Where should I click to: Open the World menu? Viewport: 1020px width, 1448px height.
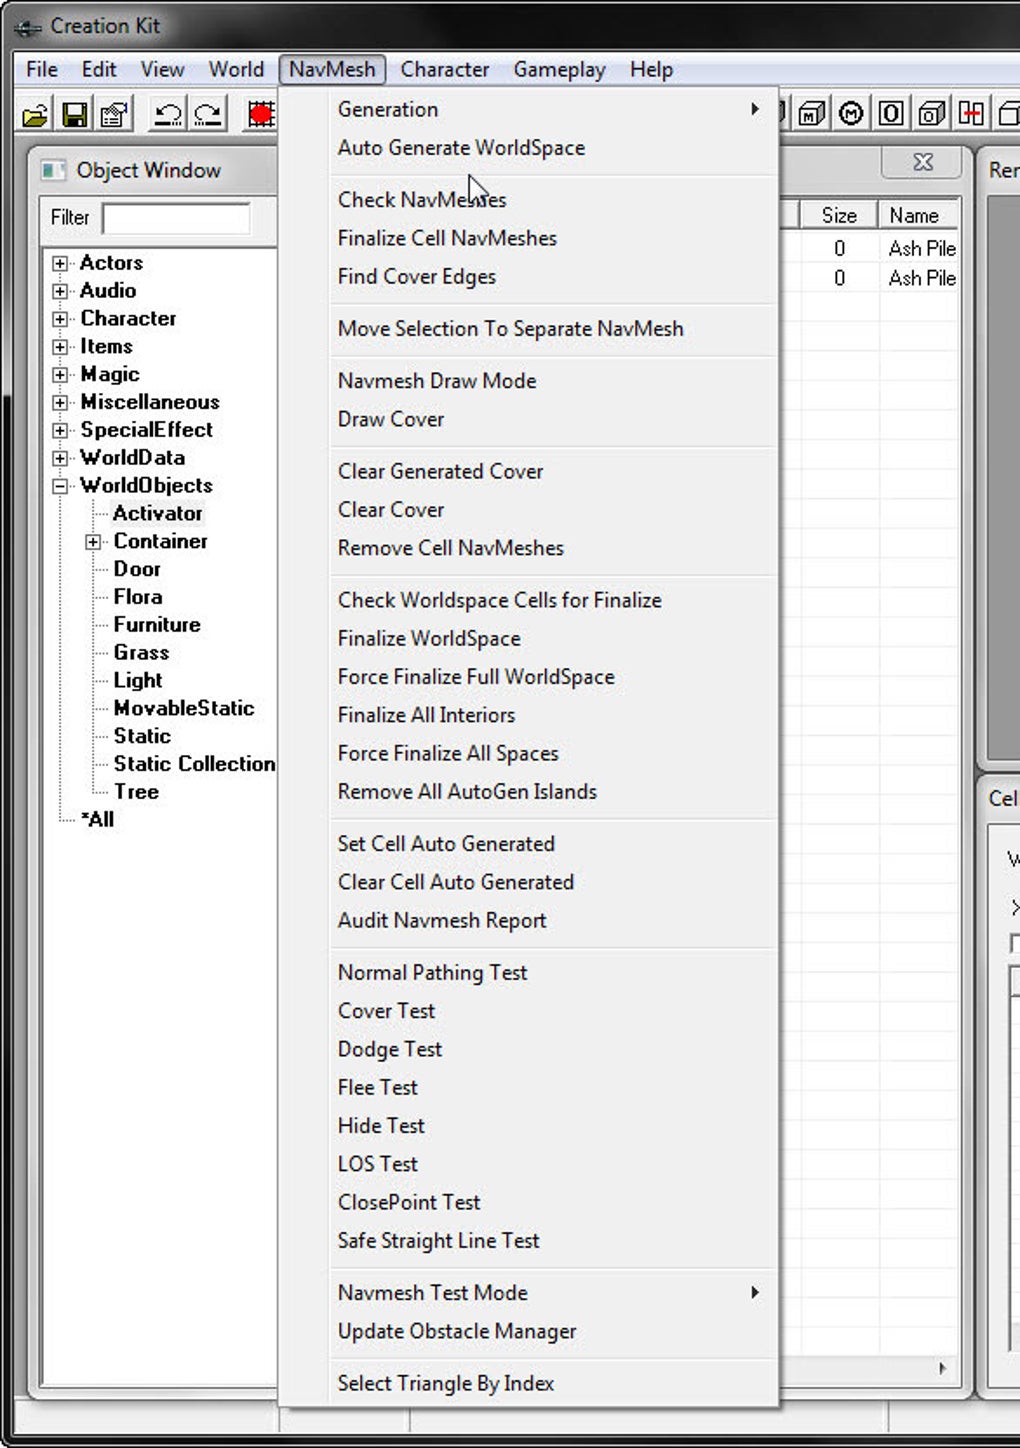pos(236,69)
